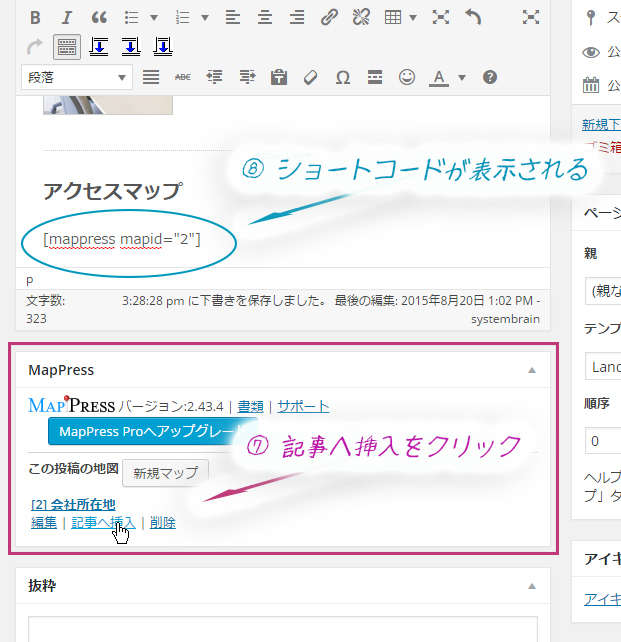Apply italic formatting
621x642 pixels.
click(x=66, y=17)
